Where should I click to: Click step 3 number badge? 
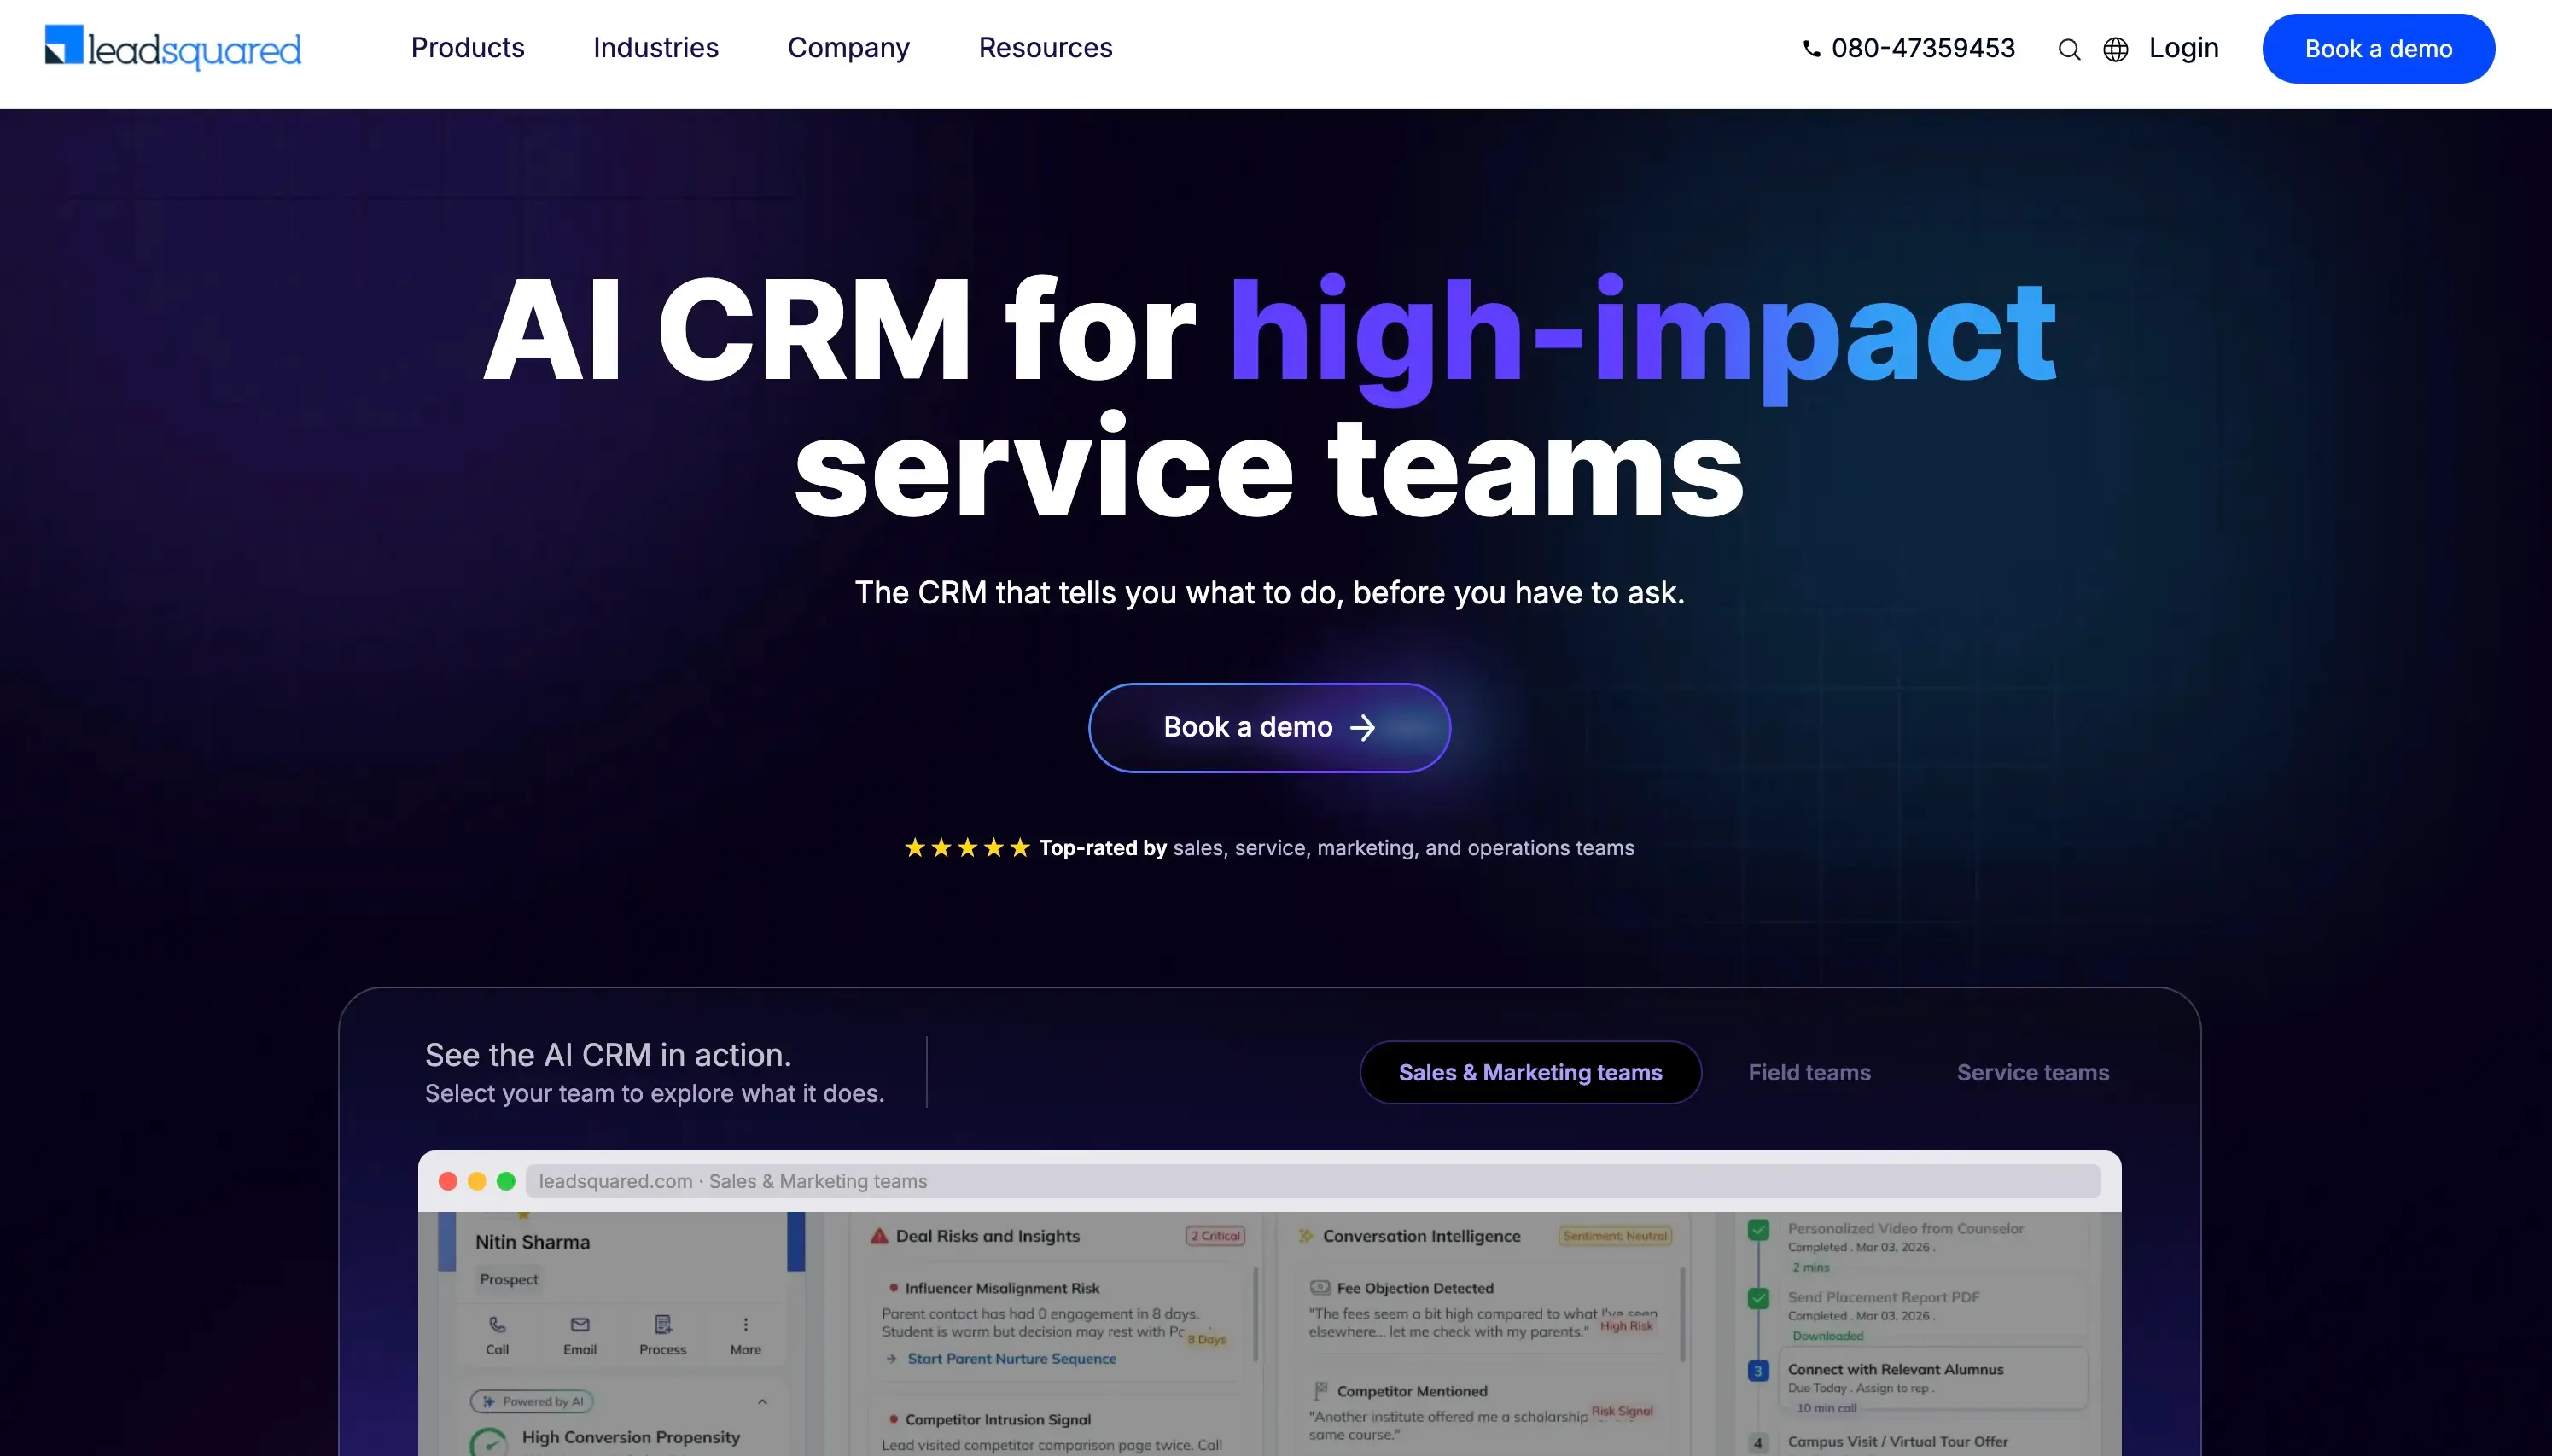pyautogui.click(x=1758, y=1371)
